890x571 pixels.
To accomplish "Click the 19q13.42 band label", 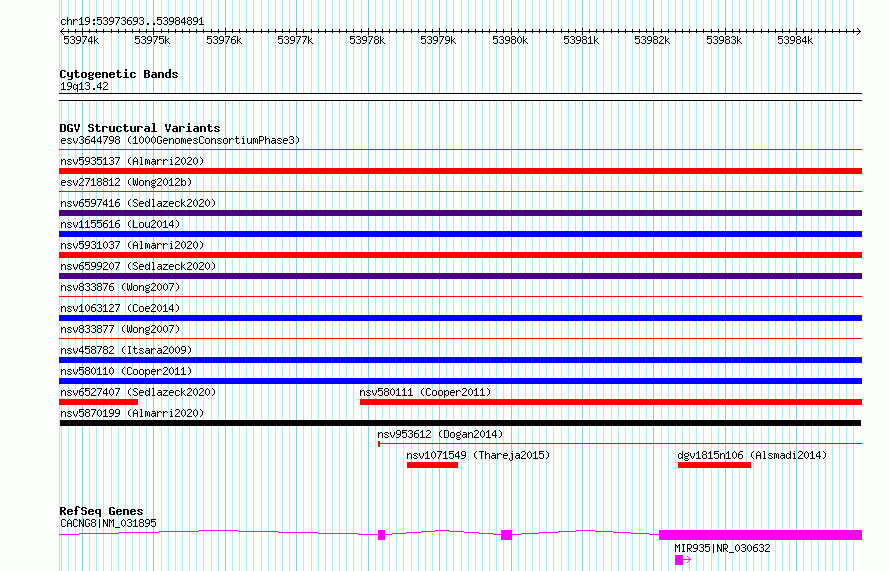I will tap(84, 86).
